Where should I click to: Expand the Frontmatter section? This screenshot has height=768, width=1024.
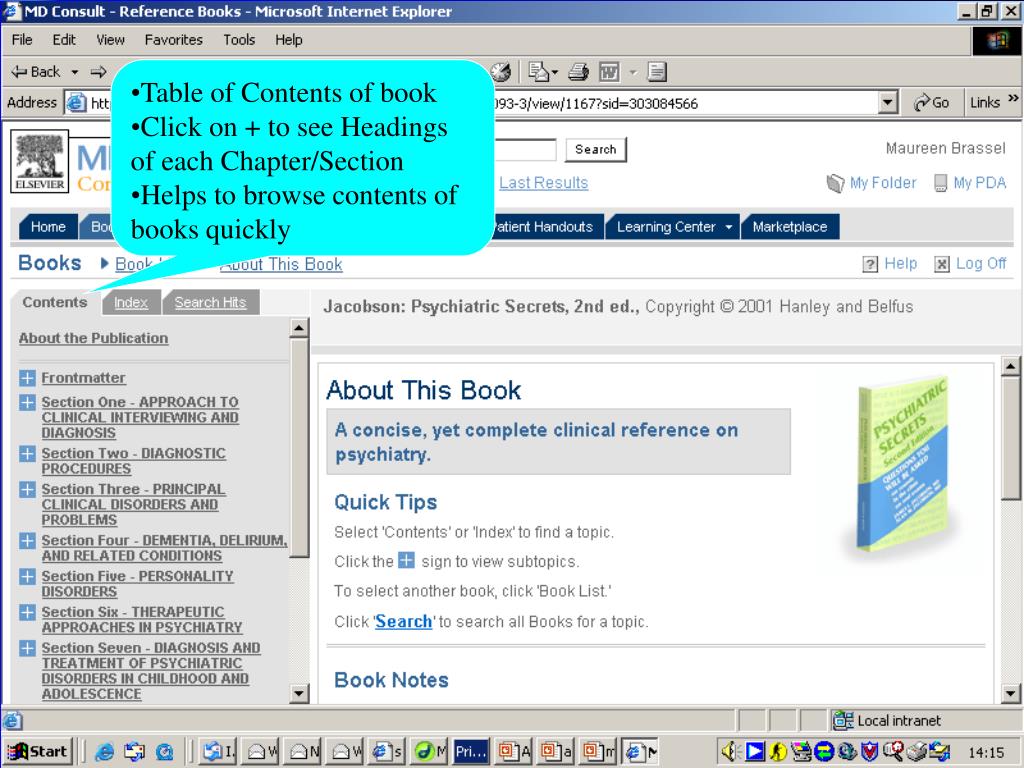(x=27, y=378)
